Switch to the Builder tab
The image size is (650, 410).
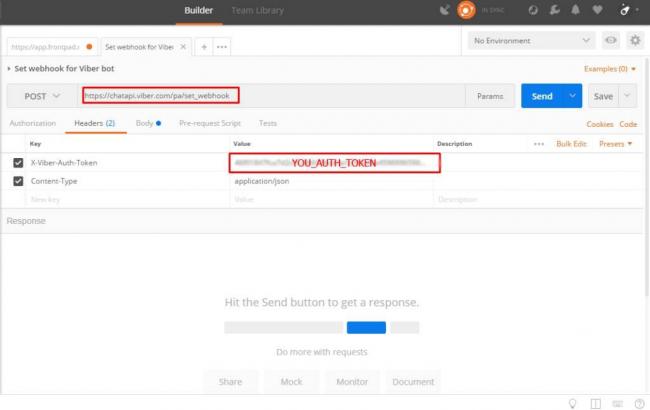pos(199,11)
